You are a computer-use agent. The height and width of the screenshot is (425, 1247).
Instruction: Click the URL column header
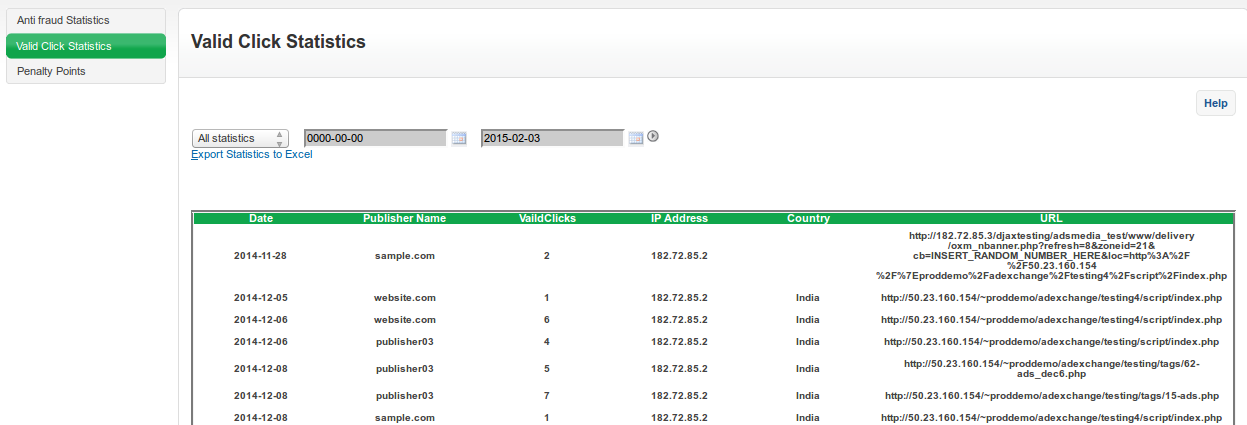pyautogui.click(x=1051, y=218)
